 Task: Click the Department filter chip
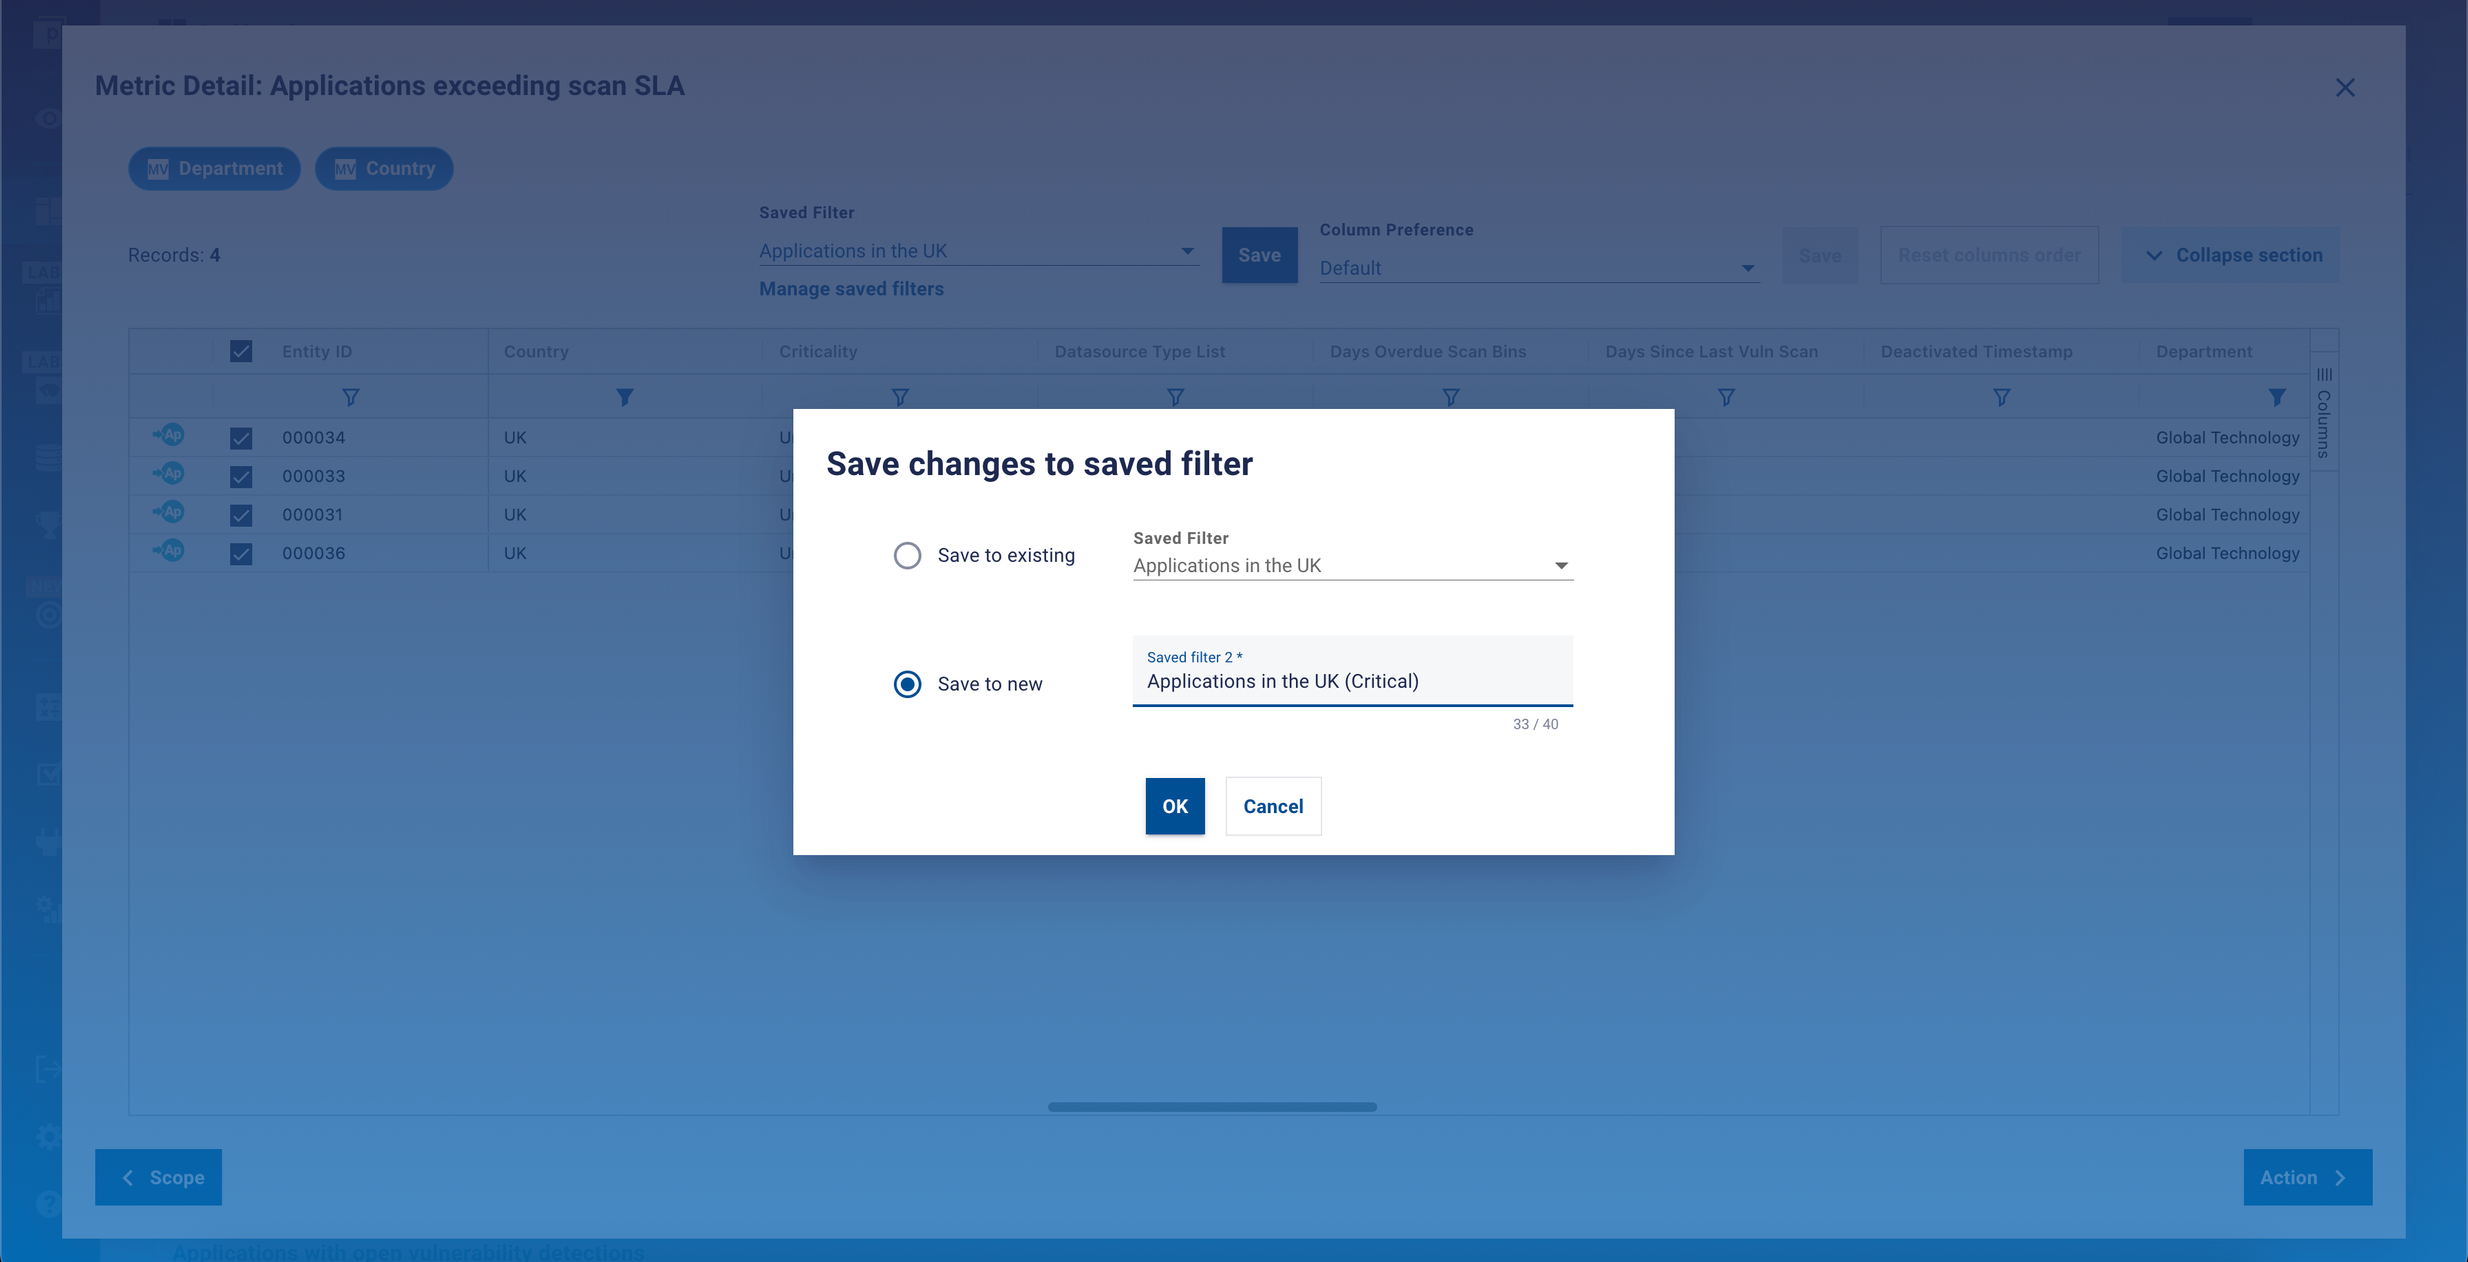tap(214, 168)
